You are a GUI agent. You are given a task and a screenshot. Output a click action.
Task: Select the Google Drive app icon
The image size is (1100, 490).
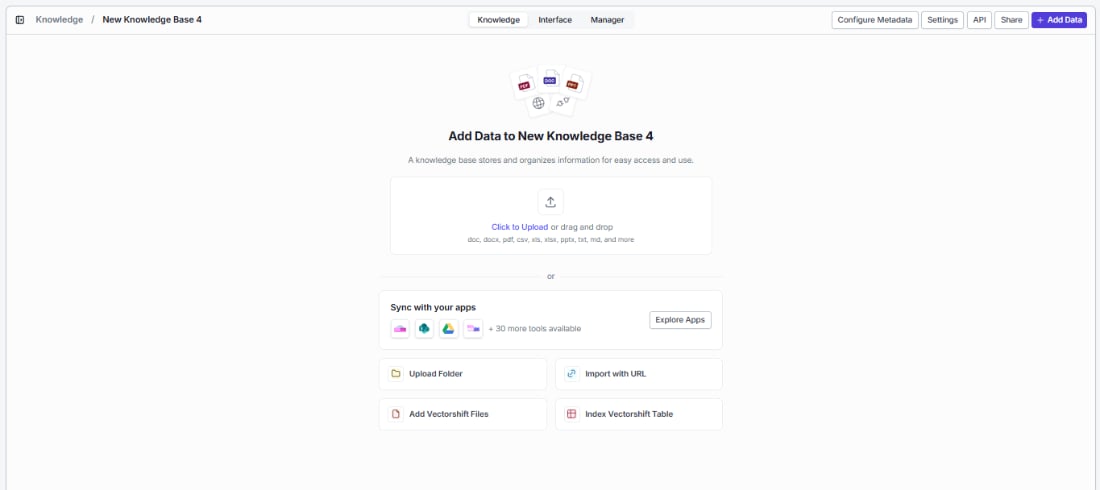pos(449,329)
